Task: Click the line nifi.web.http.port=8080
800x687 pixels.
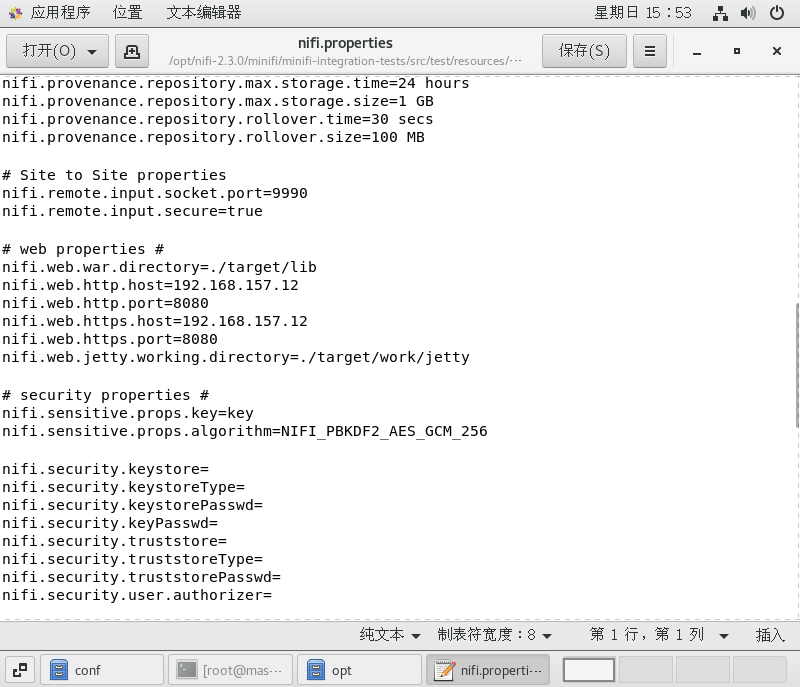Action: point(105,303)
